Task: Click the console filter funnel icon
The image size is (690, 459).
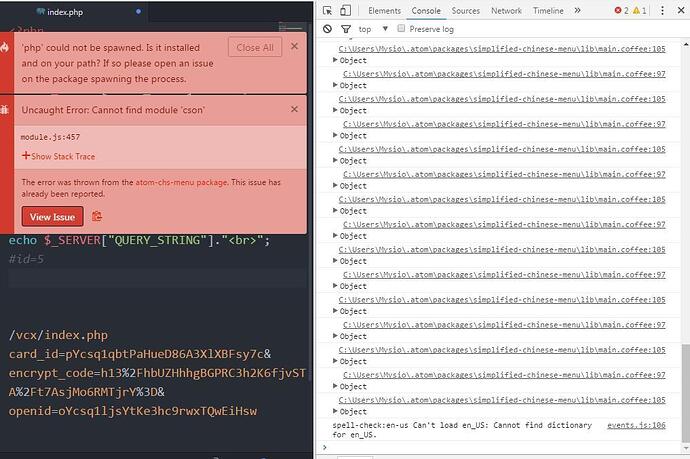Action: pyautogui.click(x=346, y=29)
